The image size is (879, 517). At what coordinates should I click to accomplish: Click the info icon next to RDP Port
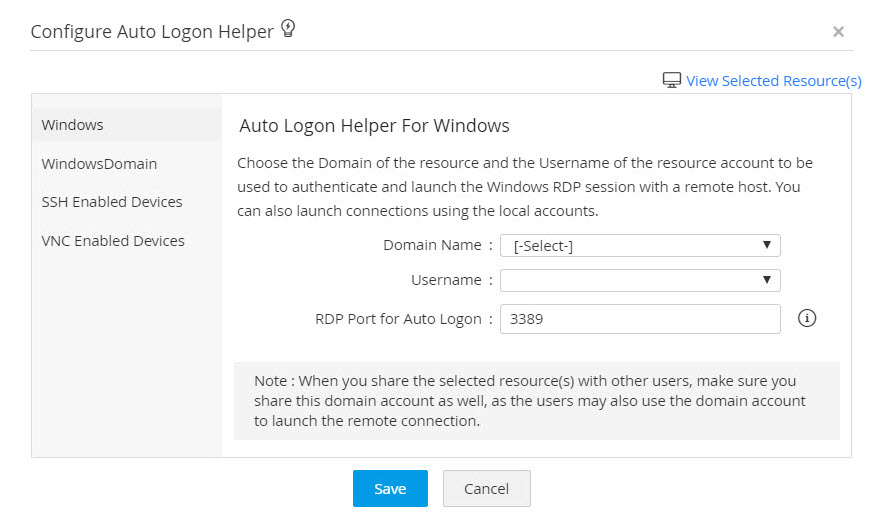coord(808,318)
